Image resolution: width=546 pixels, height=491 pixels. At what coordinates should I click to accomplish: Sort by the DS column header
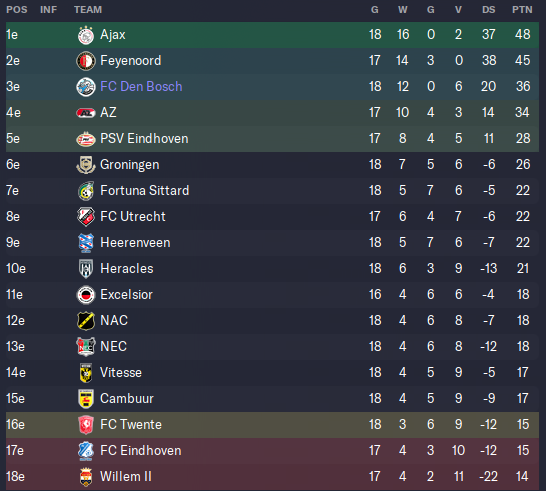[x=489, y=10]
